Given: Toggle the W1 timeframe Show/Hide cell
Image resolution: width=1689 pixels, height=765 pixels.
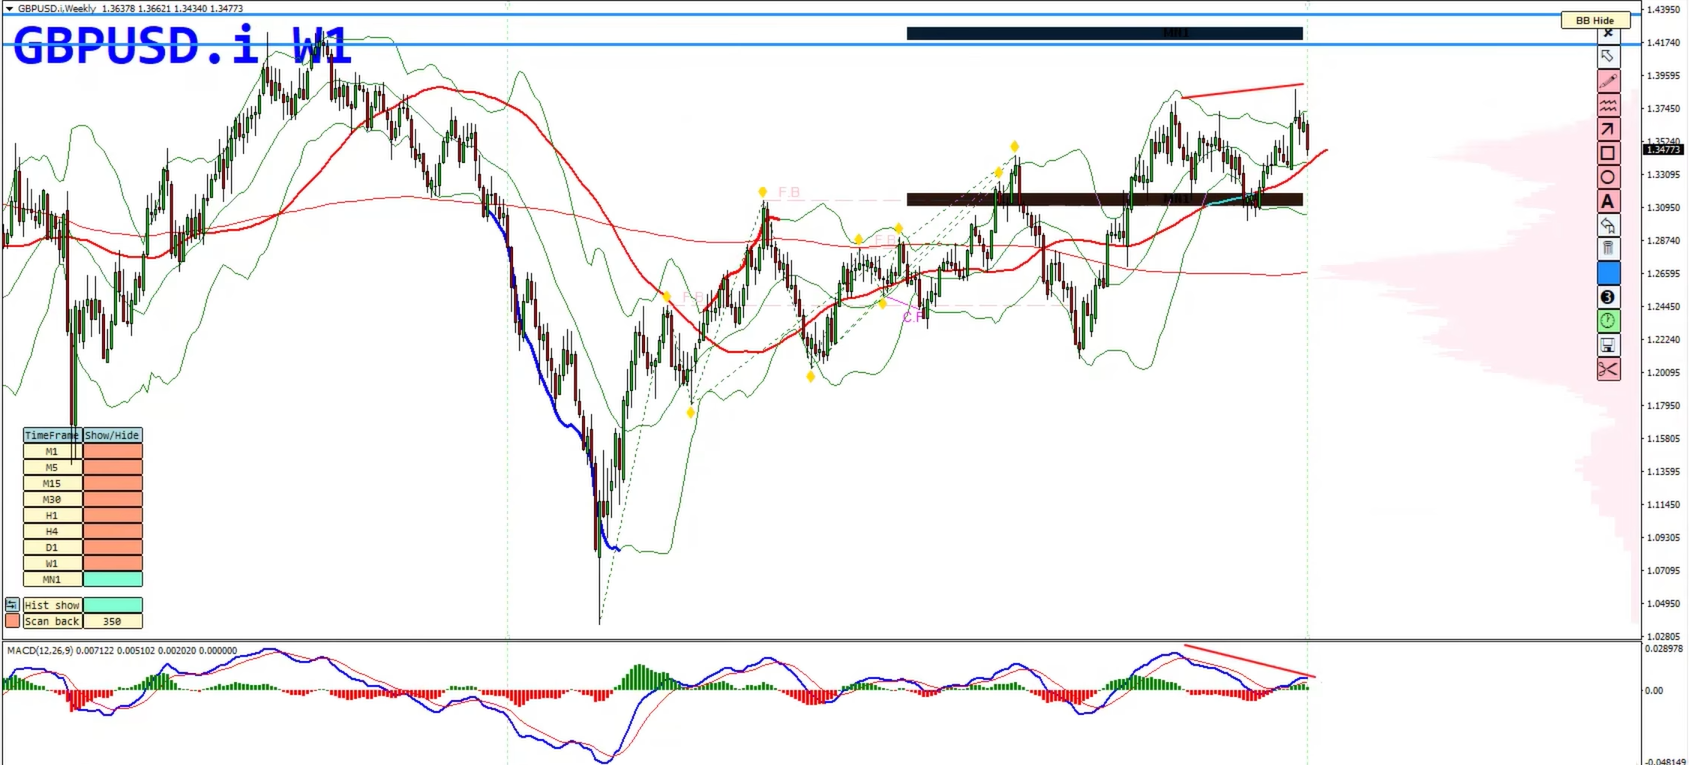Looking at the screenshot, I should pos(112,563).
